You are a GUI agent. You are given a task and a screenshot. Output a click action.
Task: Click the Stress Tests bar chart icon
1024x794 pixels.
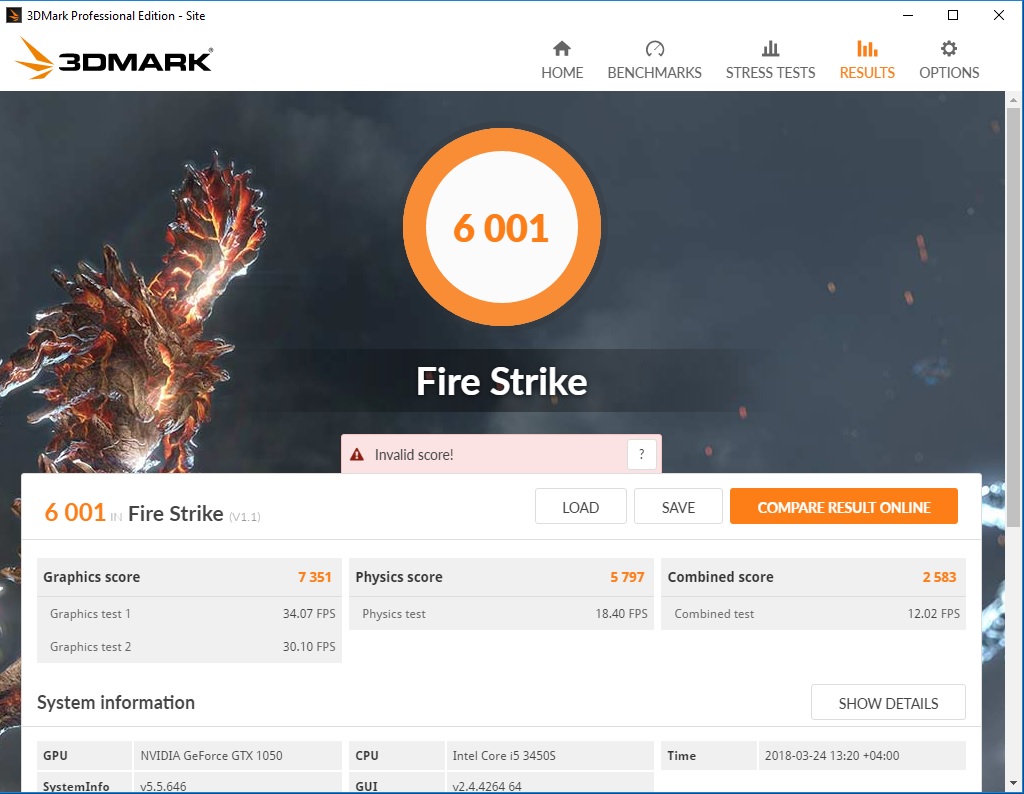pyautogui.click(x=771, y=48)
